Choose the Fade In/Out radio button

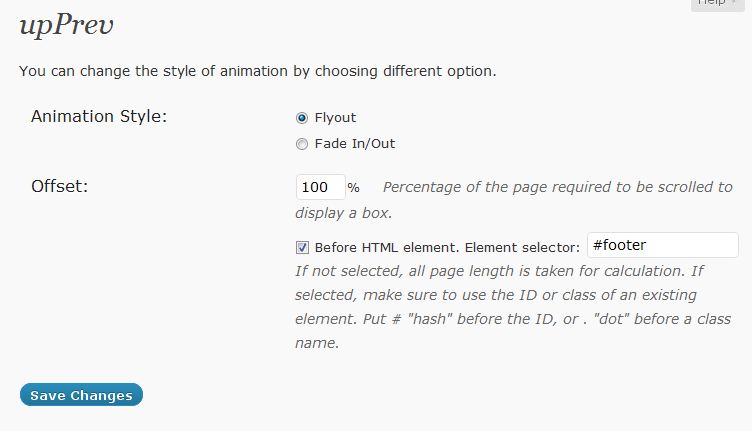(302, 144)
